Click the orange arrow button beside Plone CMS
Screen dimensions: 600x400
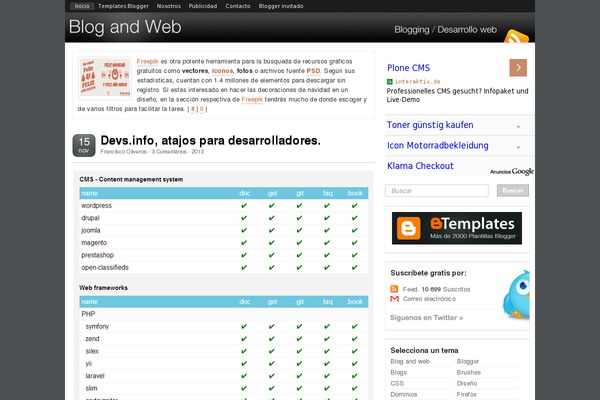click(x=518, y=68)
